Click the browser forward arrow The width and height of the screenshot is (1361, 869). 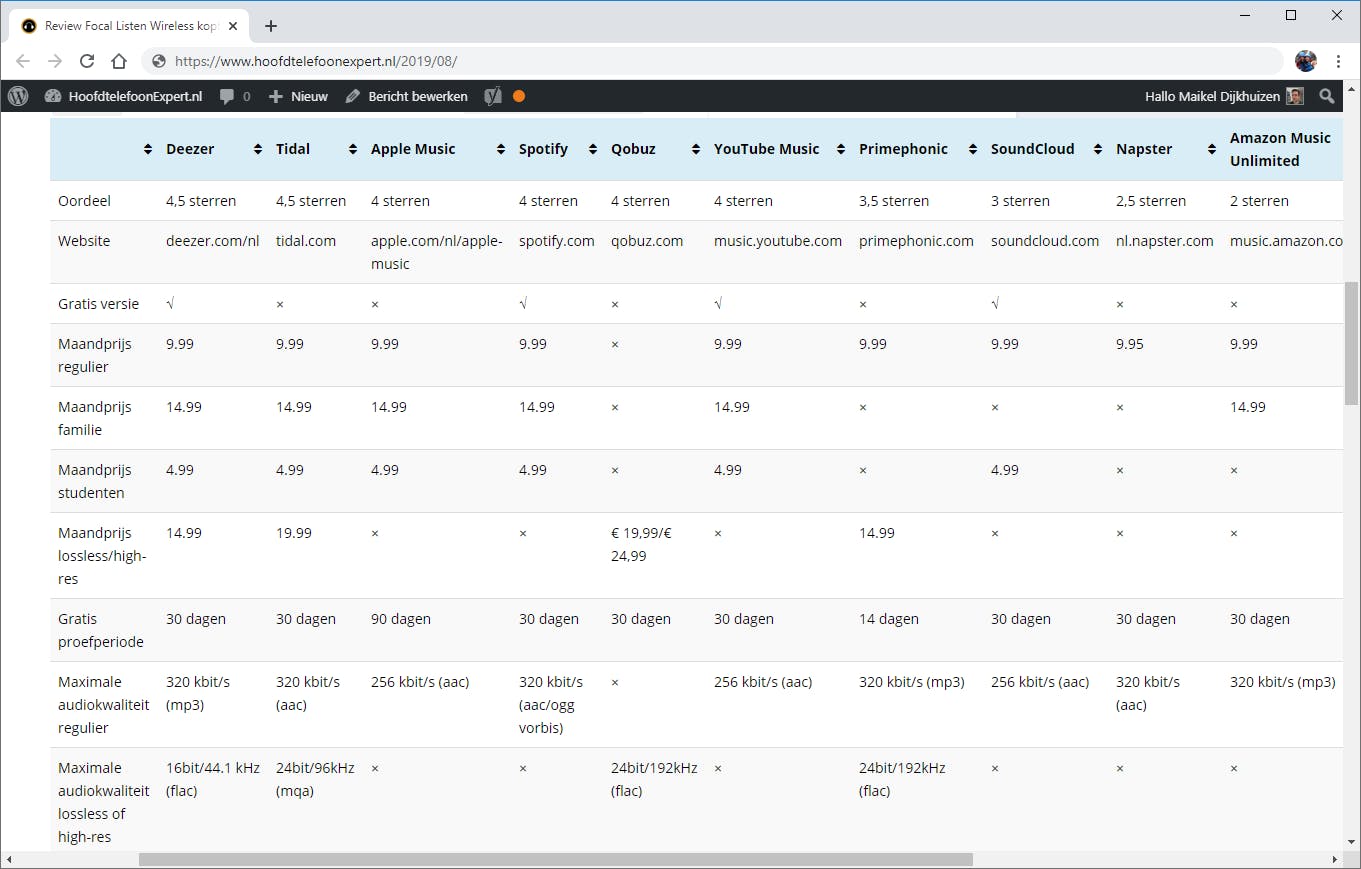pyautogui.click(x=55, y=61)
